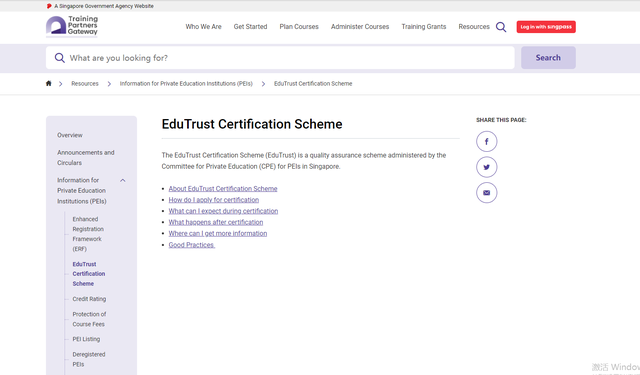
Task: Click Log in with singpass button
Action: 546,27
